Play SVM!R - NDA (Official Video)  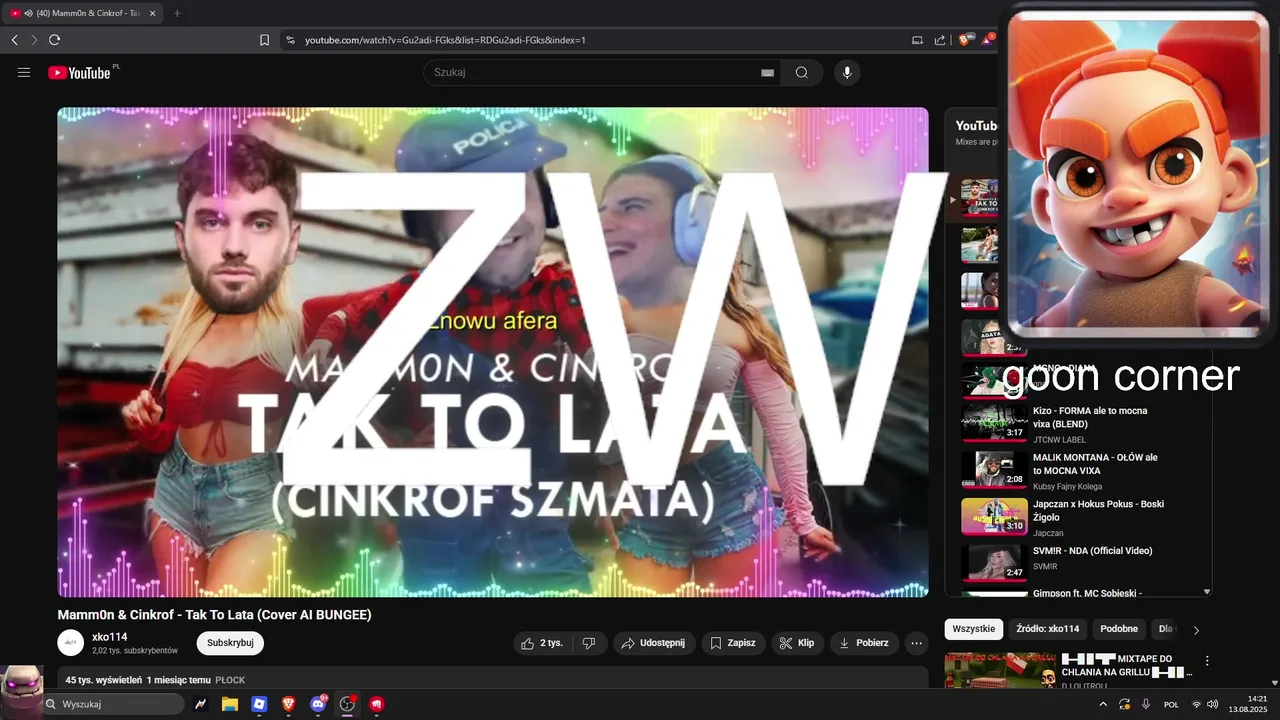1092,551
